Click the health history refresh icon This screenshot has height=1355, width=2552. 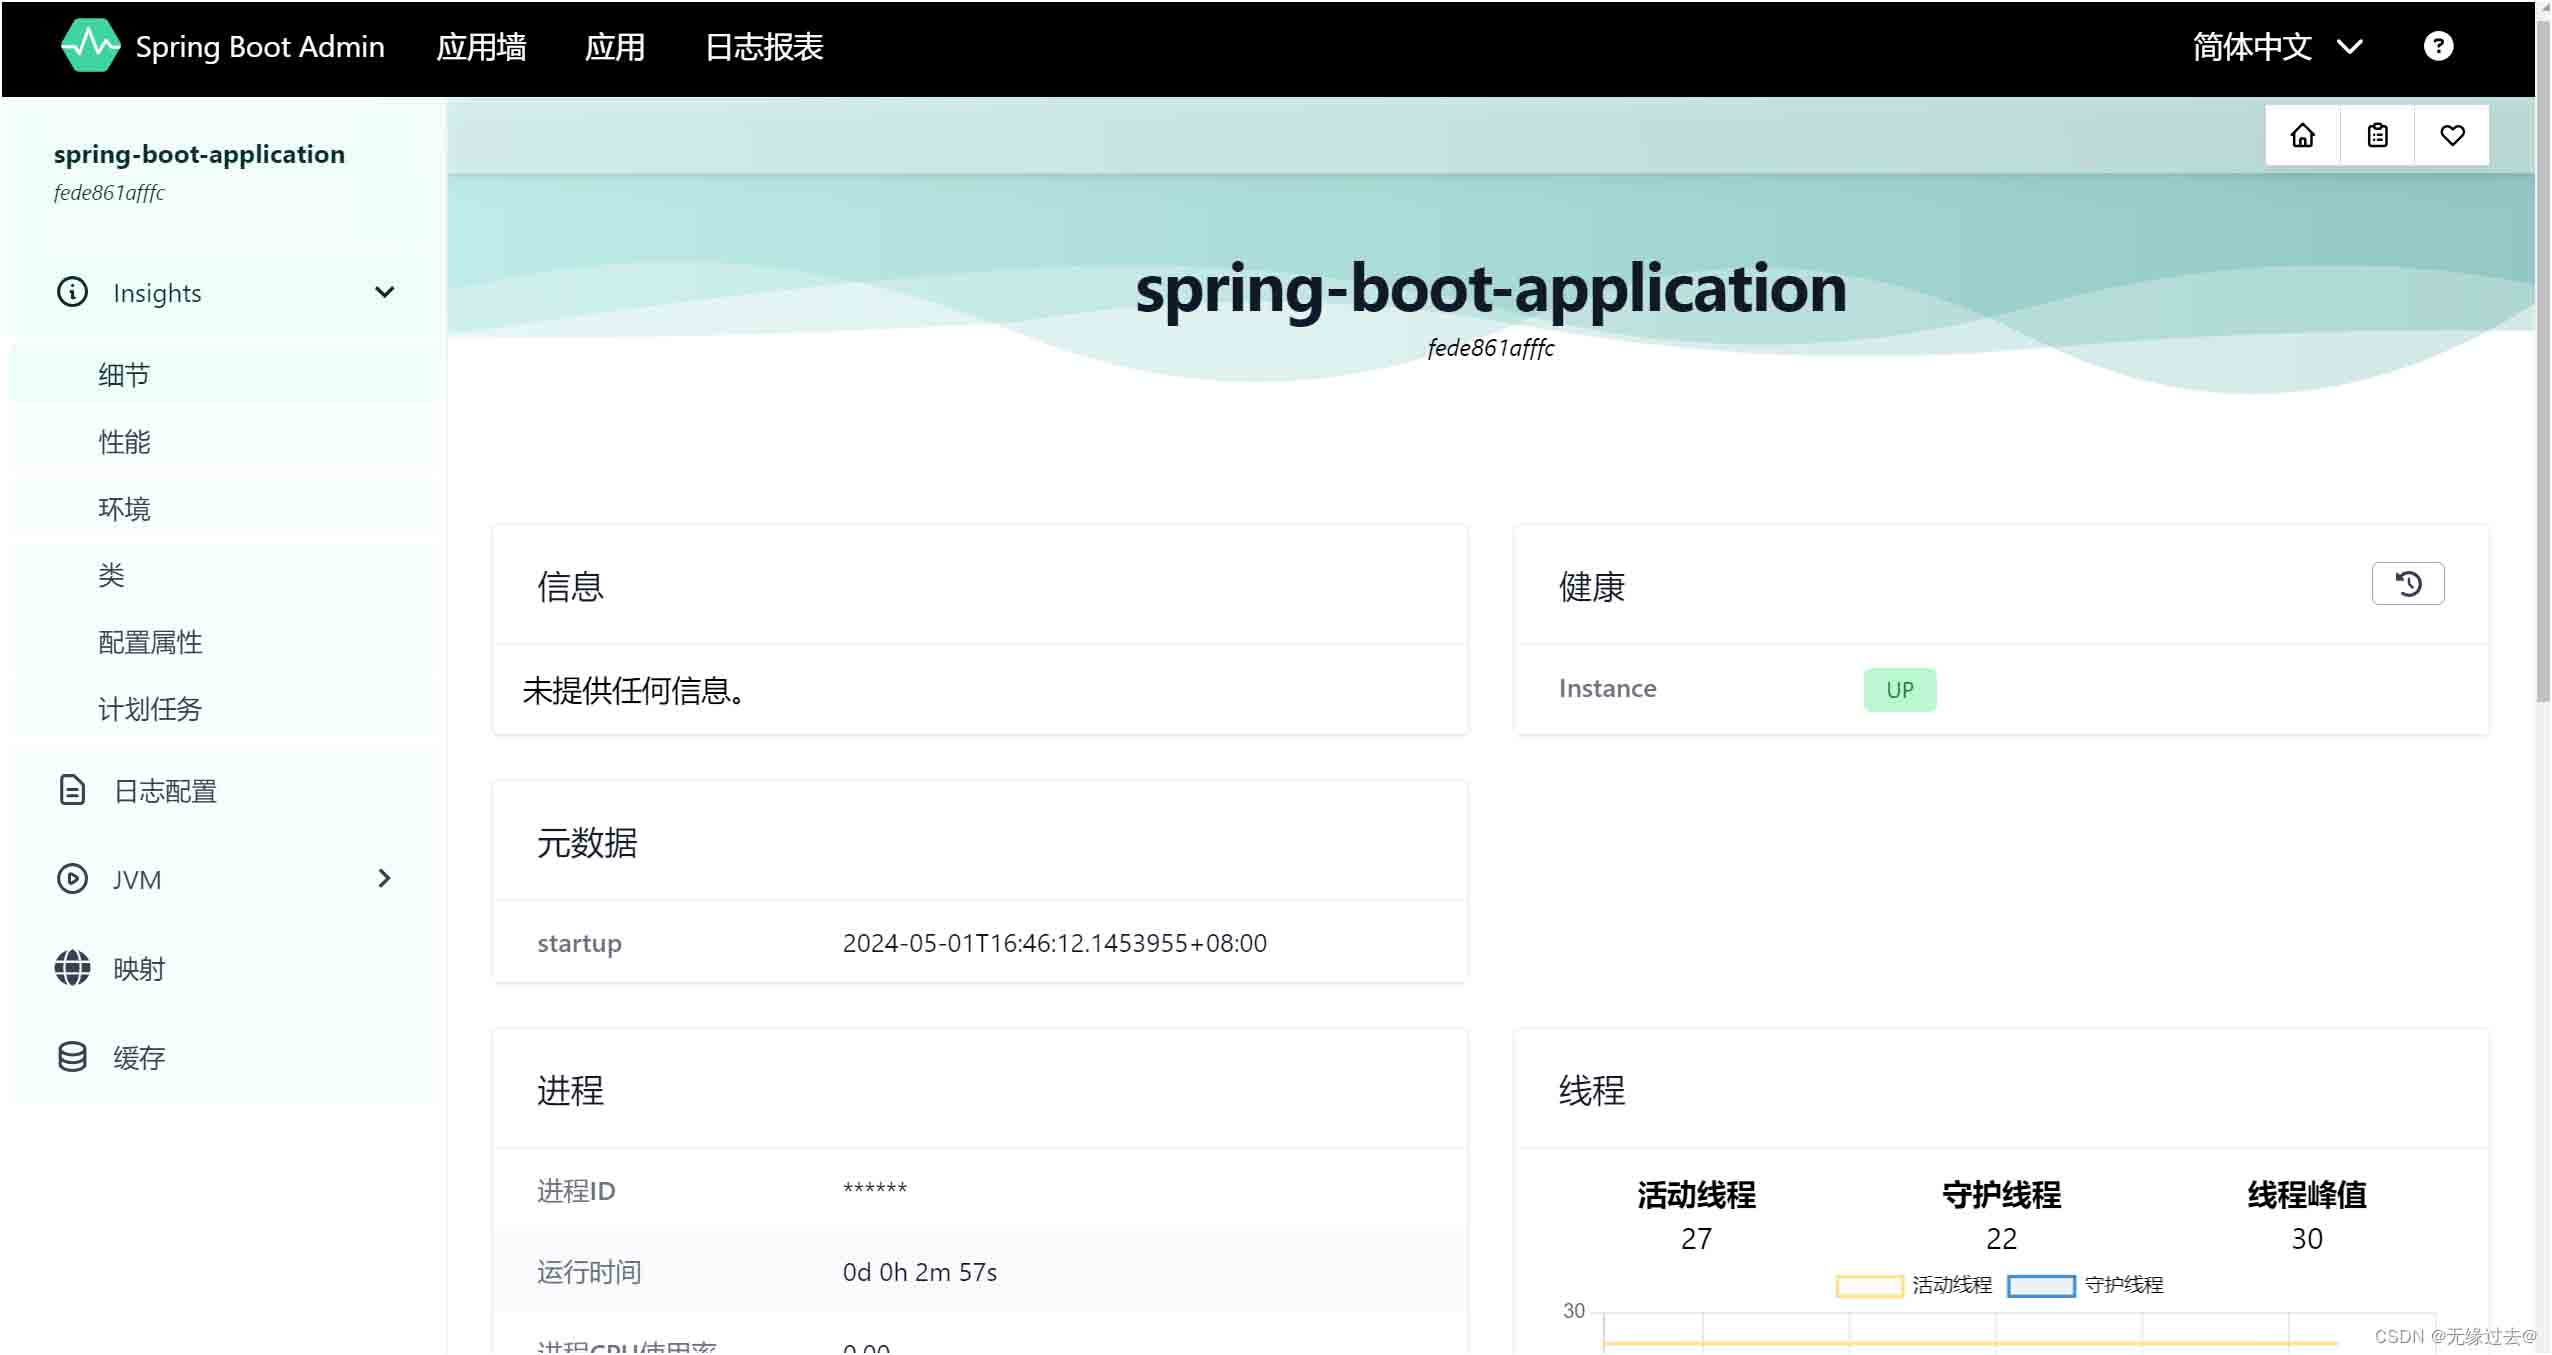(2407, 583)
